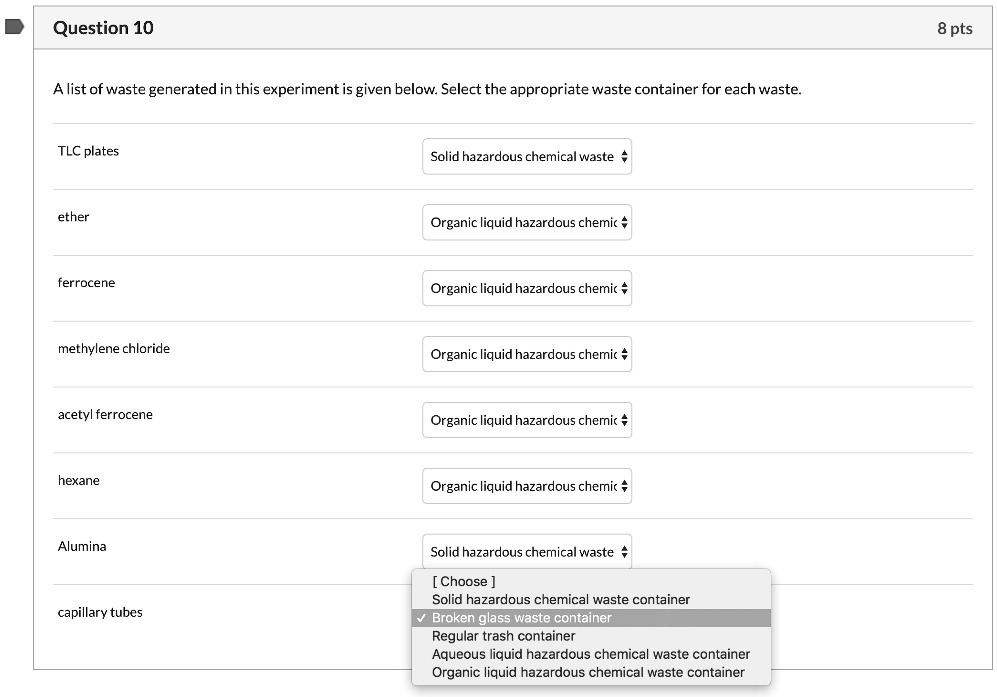997x697 pixels.
Task: Click the stepper arrows on TLC plates dropdown
Action: pos(624,156)
